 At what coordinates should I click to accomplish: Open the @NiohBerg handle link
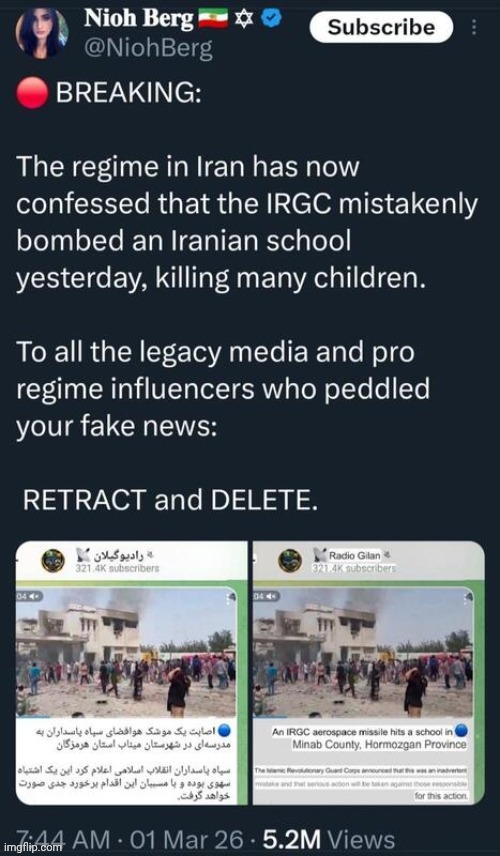click(147, 50)
